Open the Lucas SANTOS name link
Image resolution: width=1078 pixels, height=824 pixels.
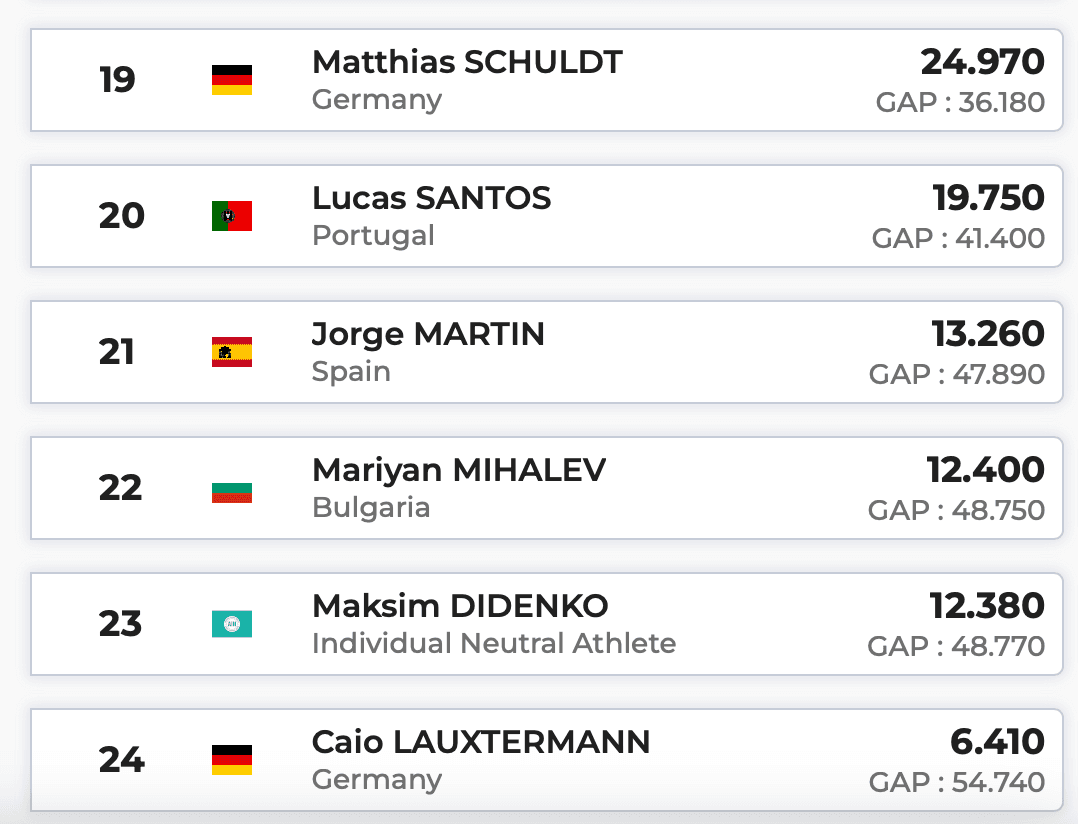(x=431, y=198)
